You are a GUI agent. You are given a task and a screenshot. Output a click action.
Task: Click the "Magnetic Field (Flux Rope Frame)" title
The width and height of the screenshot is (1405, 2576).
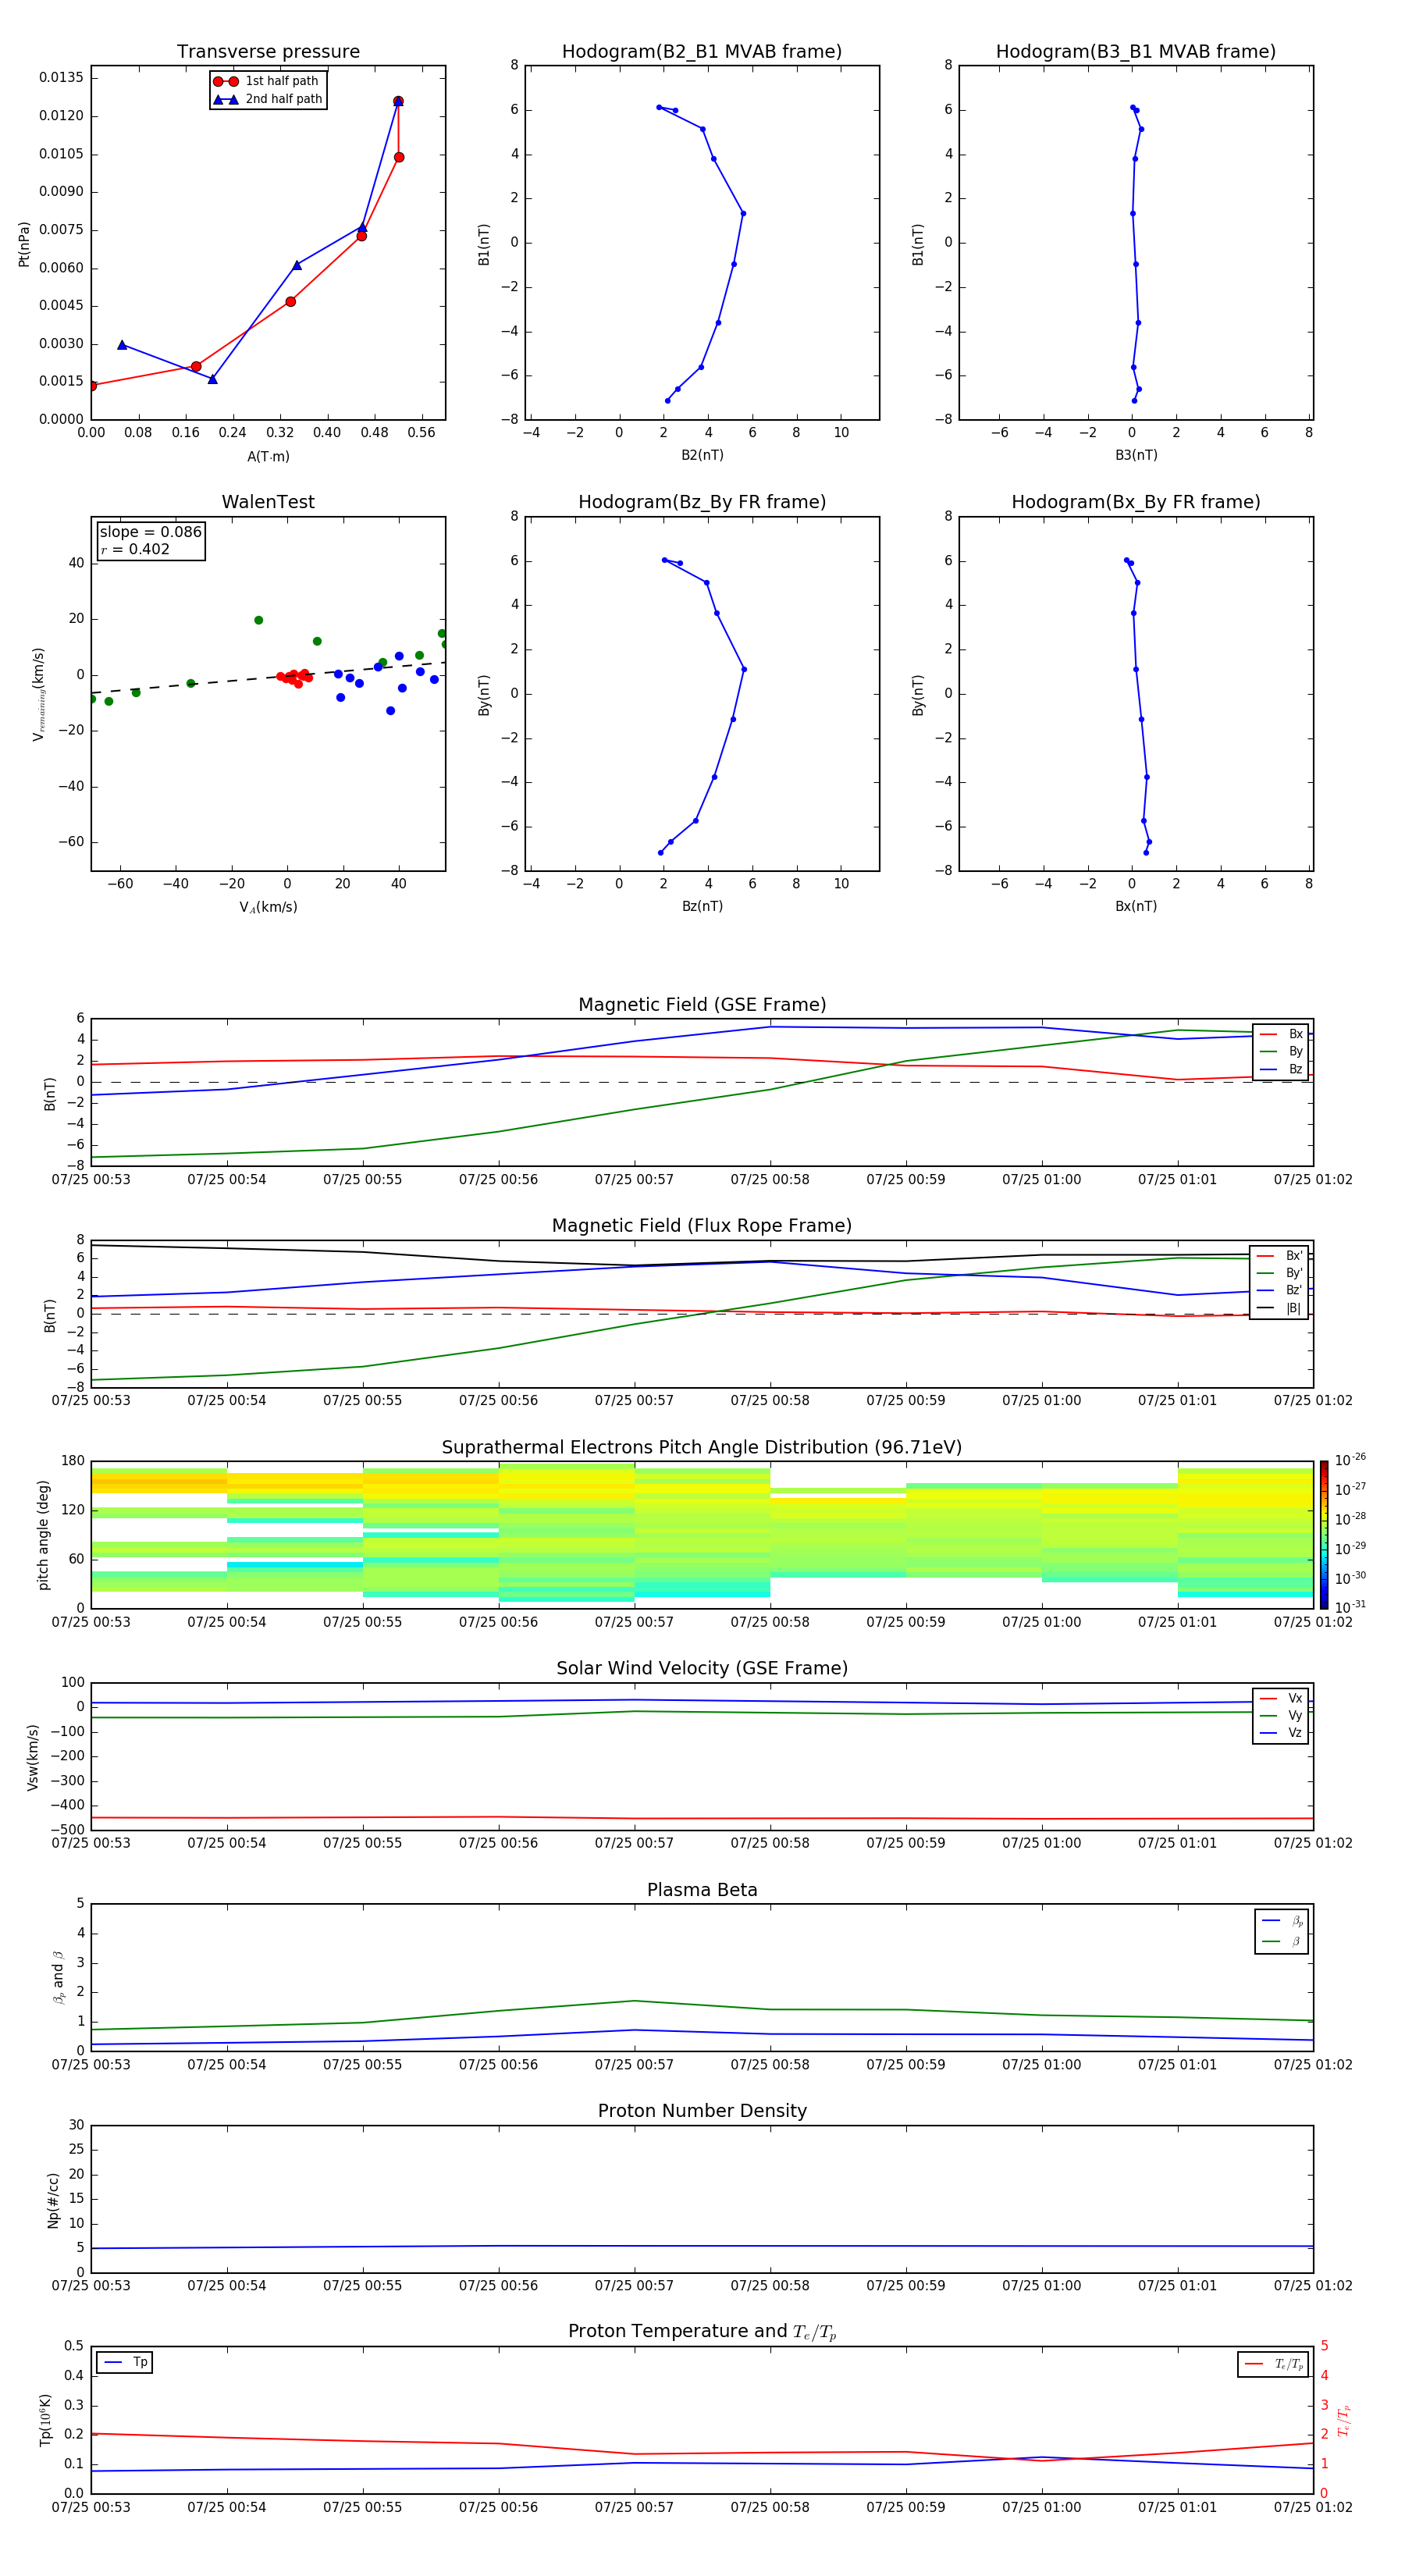click(x=702, y=1226)
